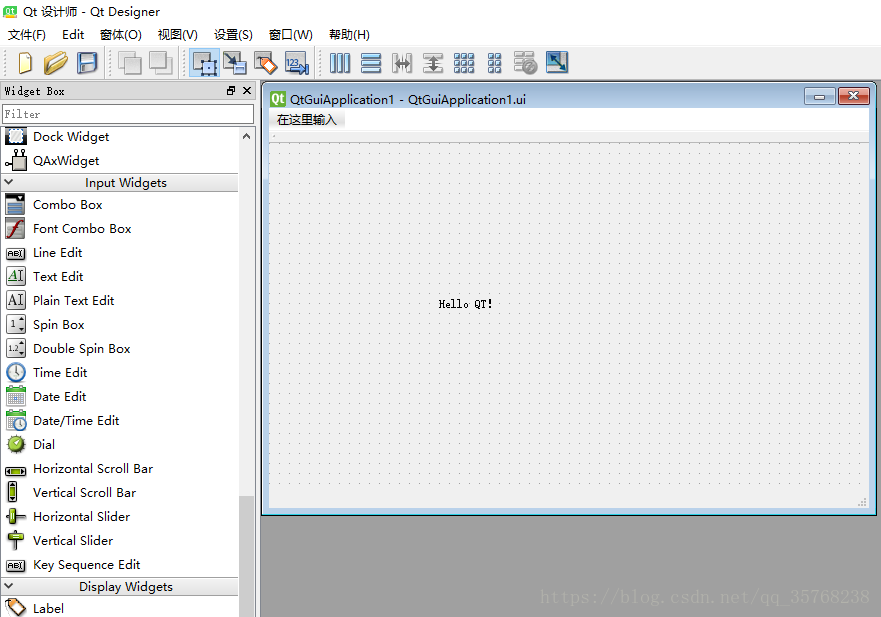Pick the Plain Text Edit widget
Image resolution: width=881 pixels, height=617 pixels.
point(121,301)
